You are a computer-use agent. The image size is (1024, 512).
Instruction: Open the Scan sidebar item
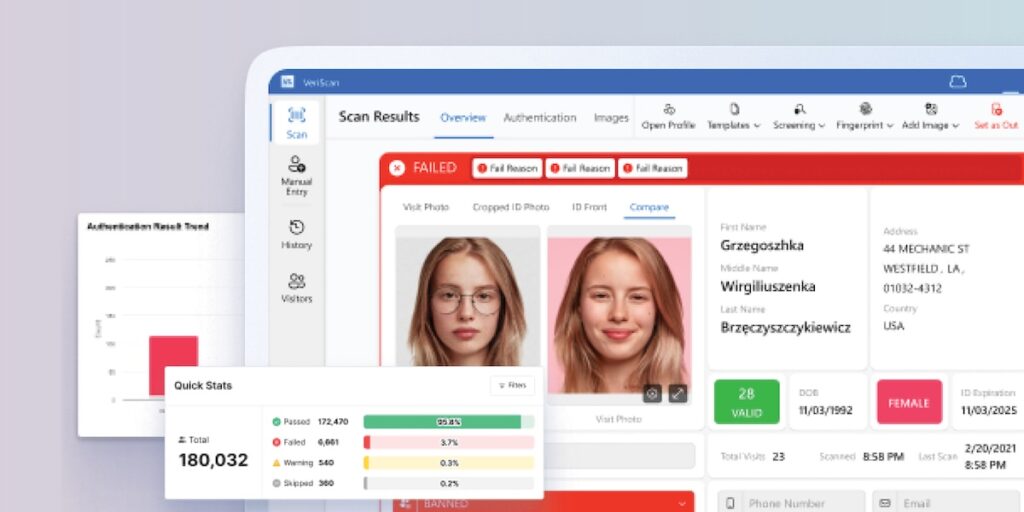tap(296, 122)
